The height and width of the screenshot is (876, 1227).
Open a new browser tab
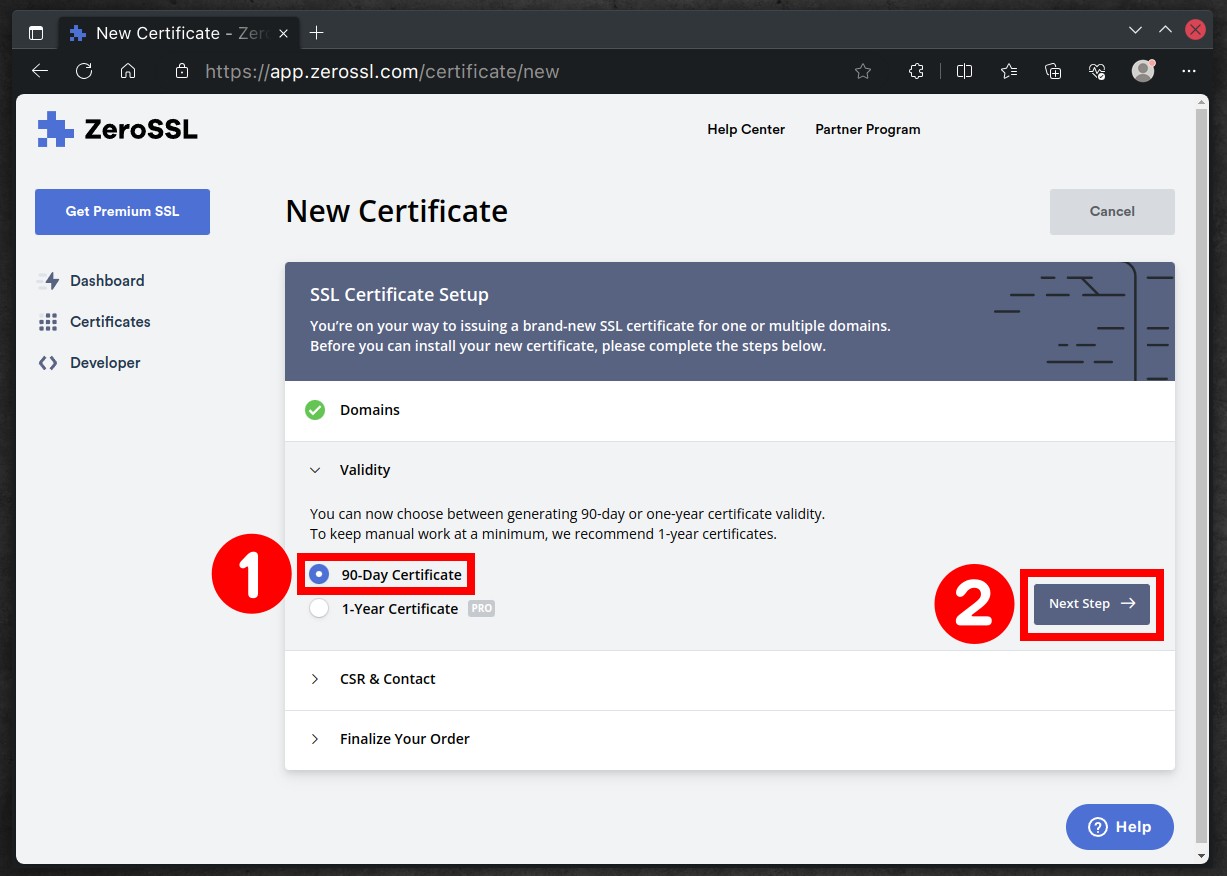point(317,33)
